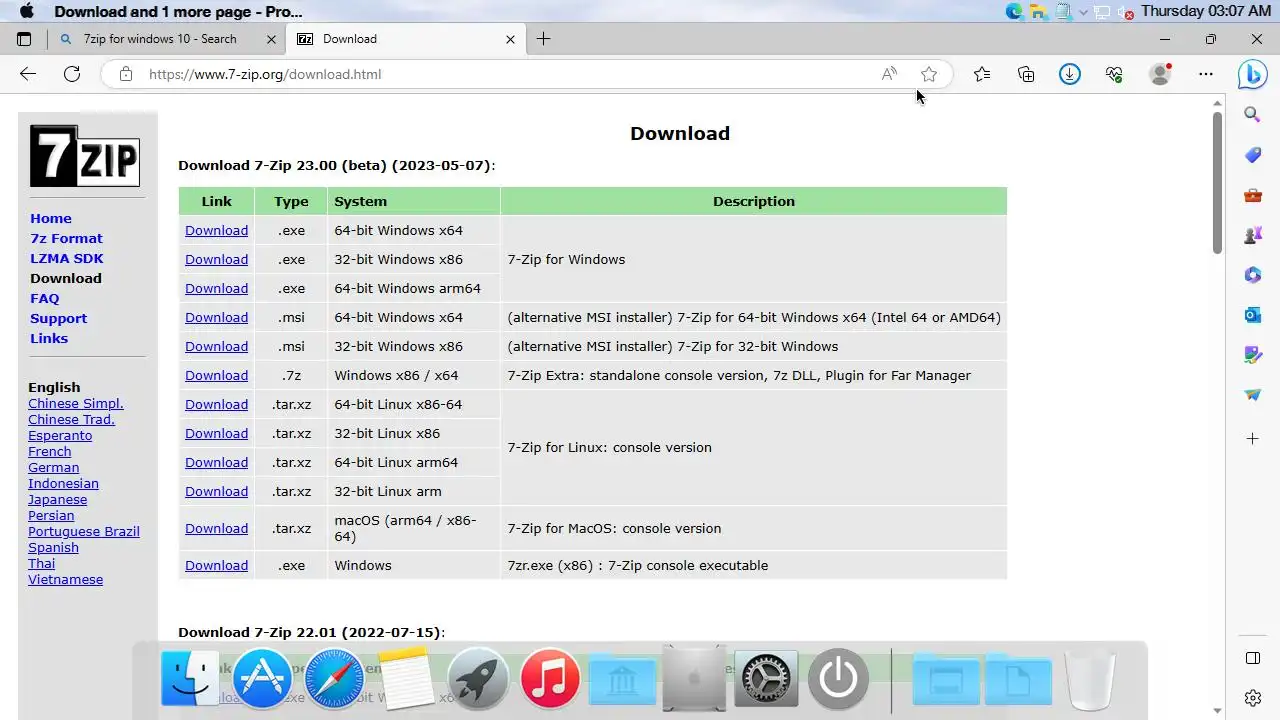The image size is (1280, 720).
Task: Open the sidebar Tools briefcase icon
Action: 1252,195
